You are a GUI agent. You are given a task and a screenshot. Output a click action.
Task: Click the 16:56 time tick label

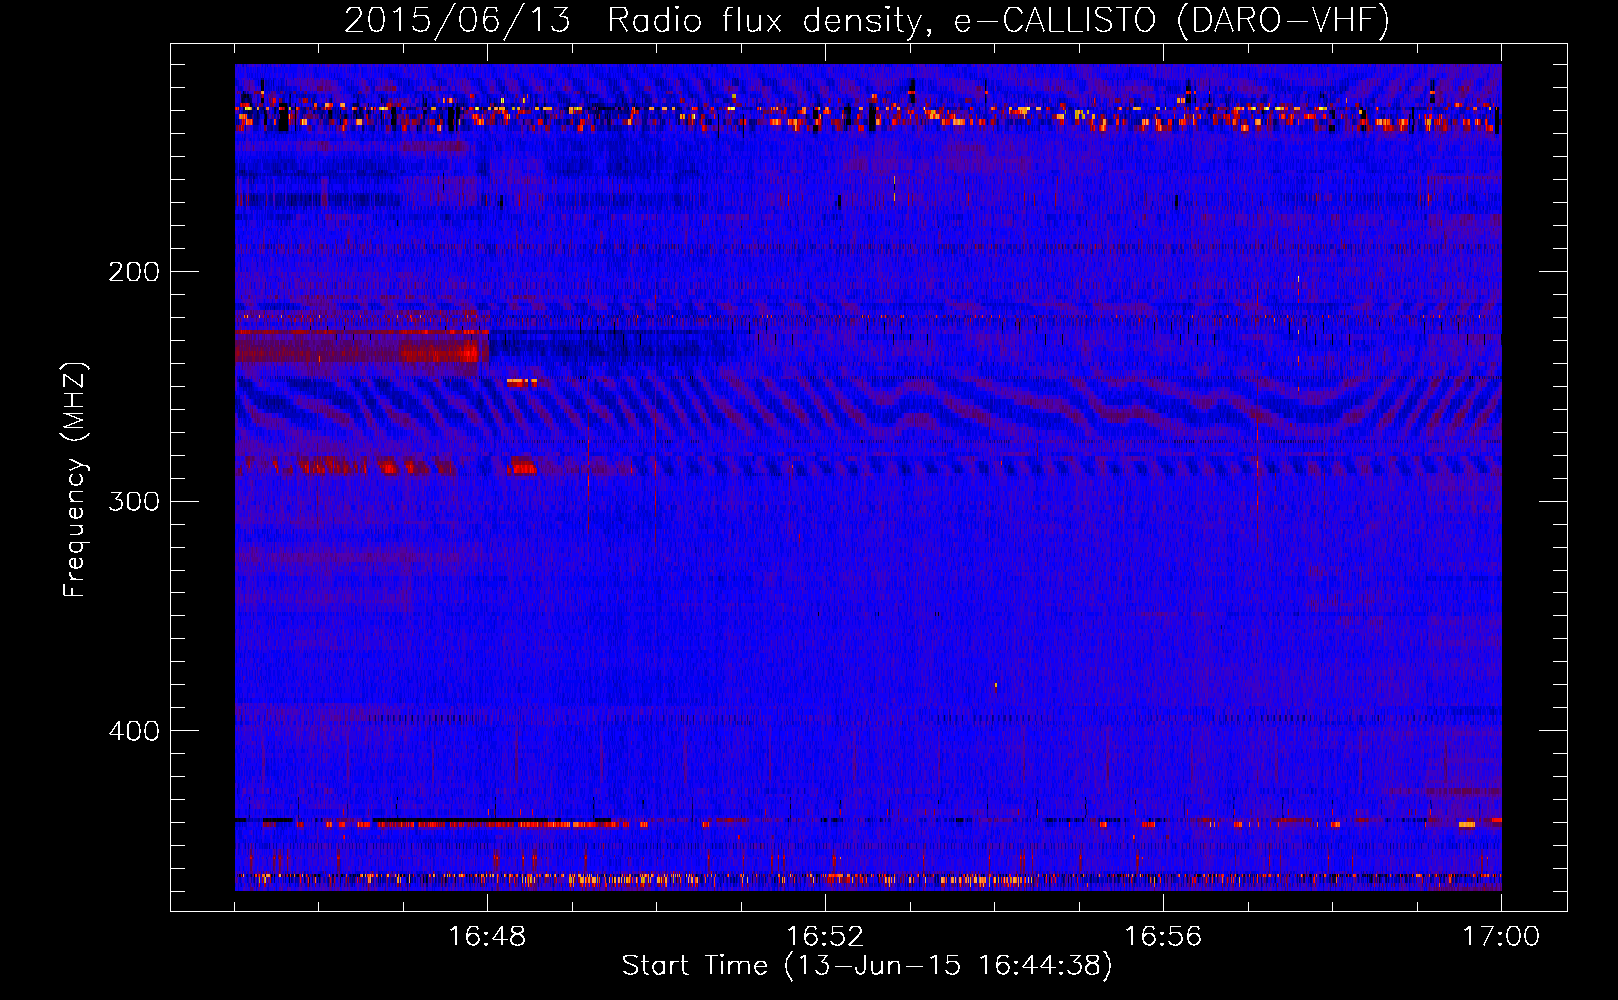pyautogui.click(x=1163, y=937)
